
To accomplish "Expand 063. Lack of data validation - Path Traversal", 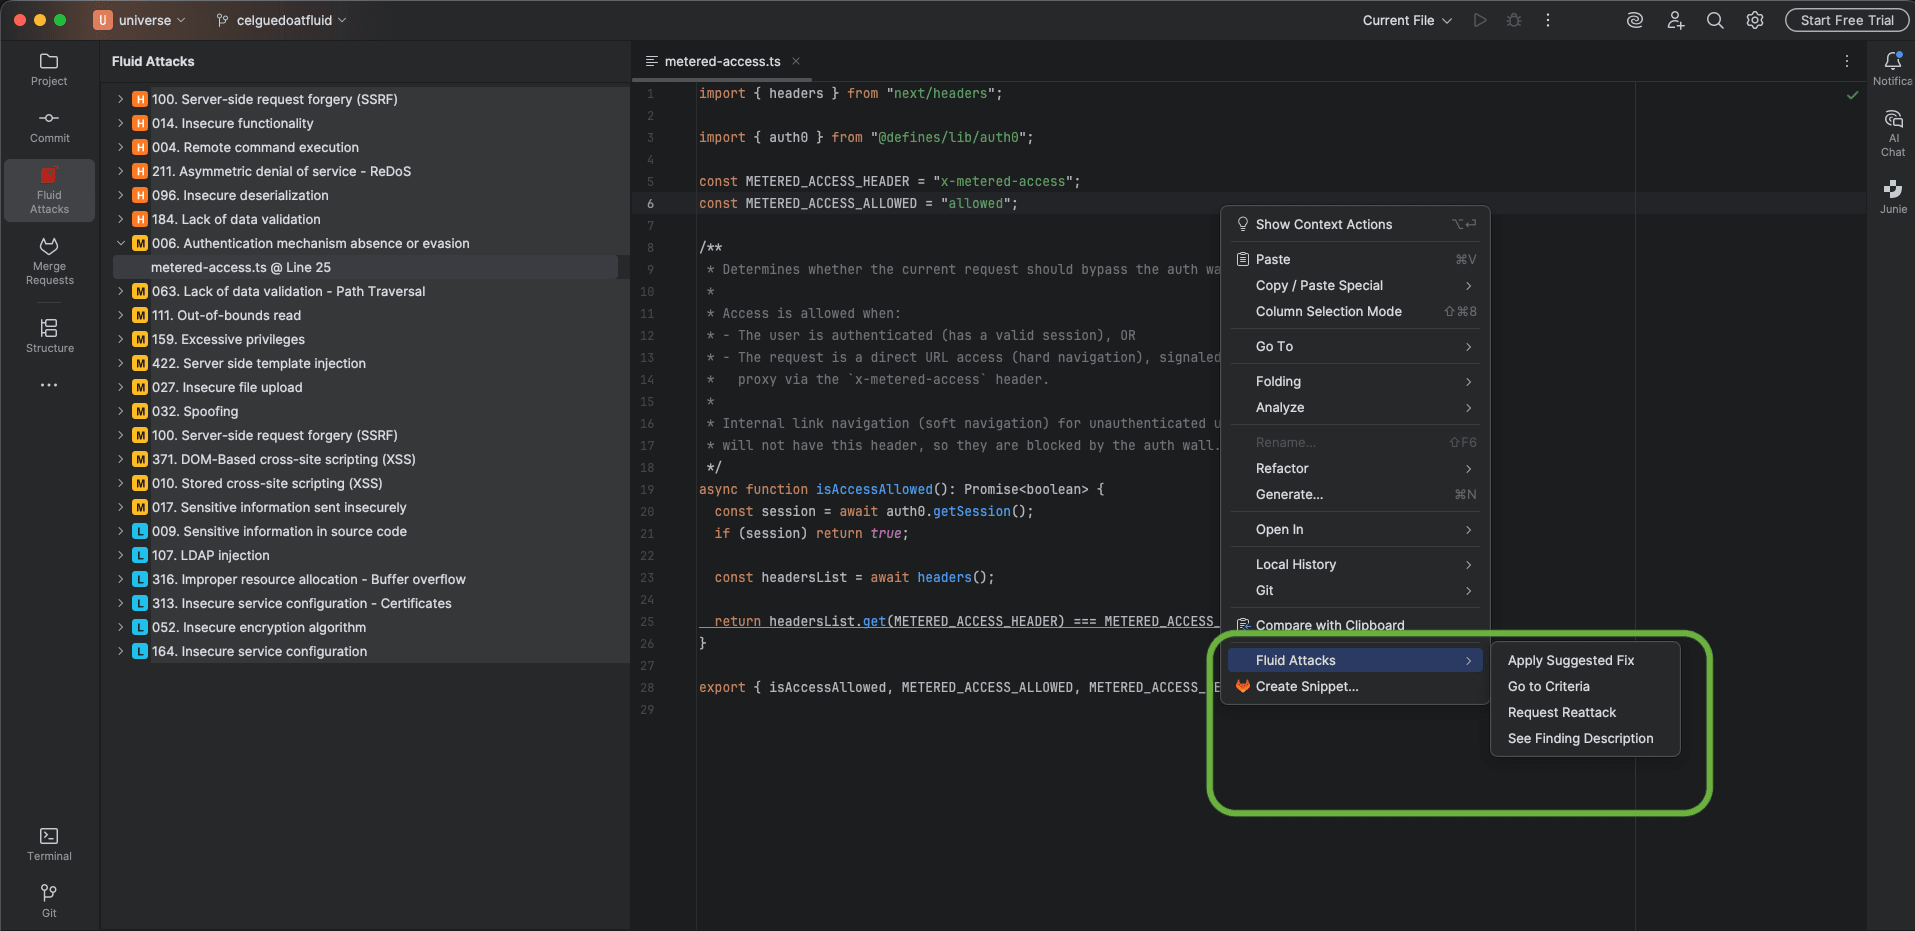I will pos(120,291).
